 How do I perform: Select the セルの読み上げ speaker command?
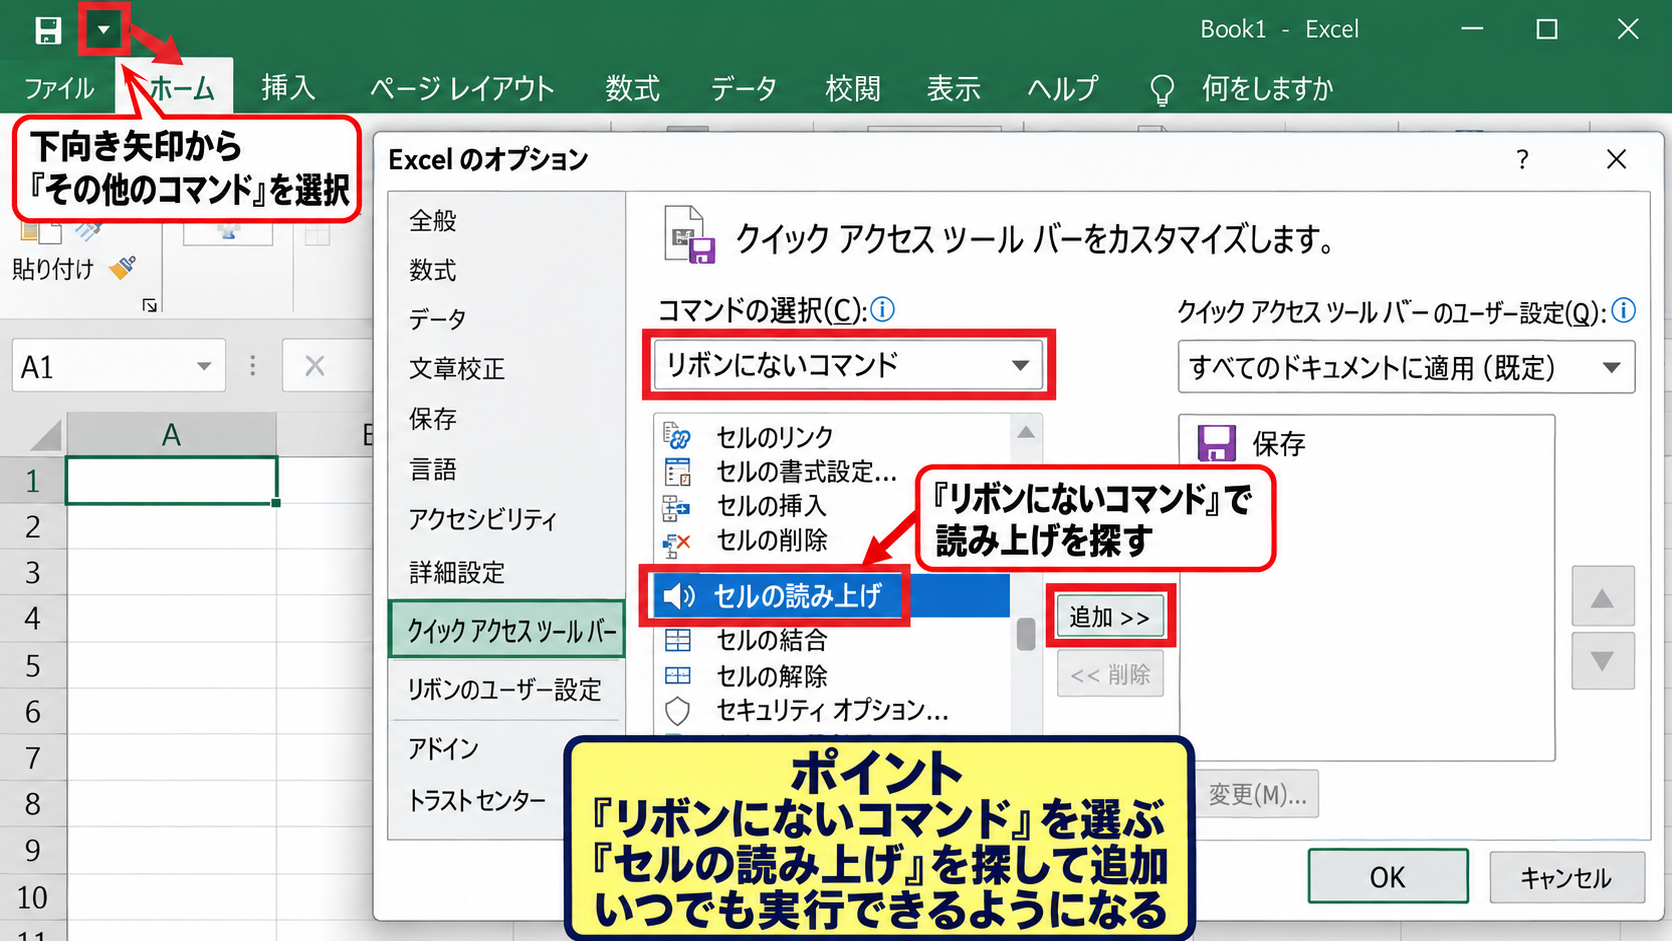pyautogui.click(x=832, y=596)
